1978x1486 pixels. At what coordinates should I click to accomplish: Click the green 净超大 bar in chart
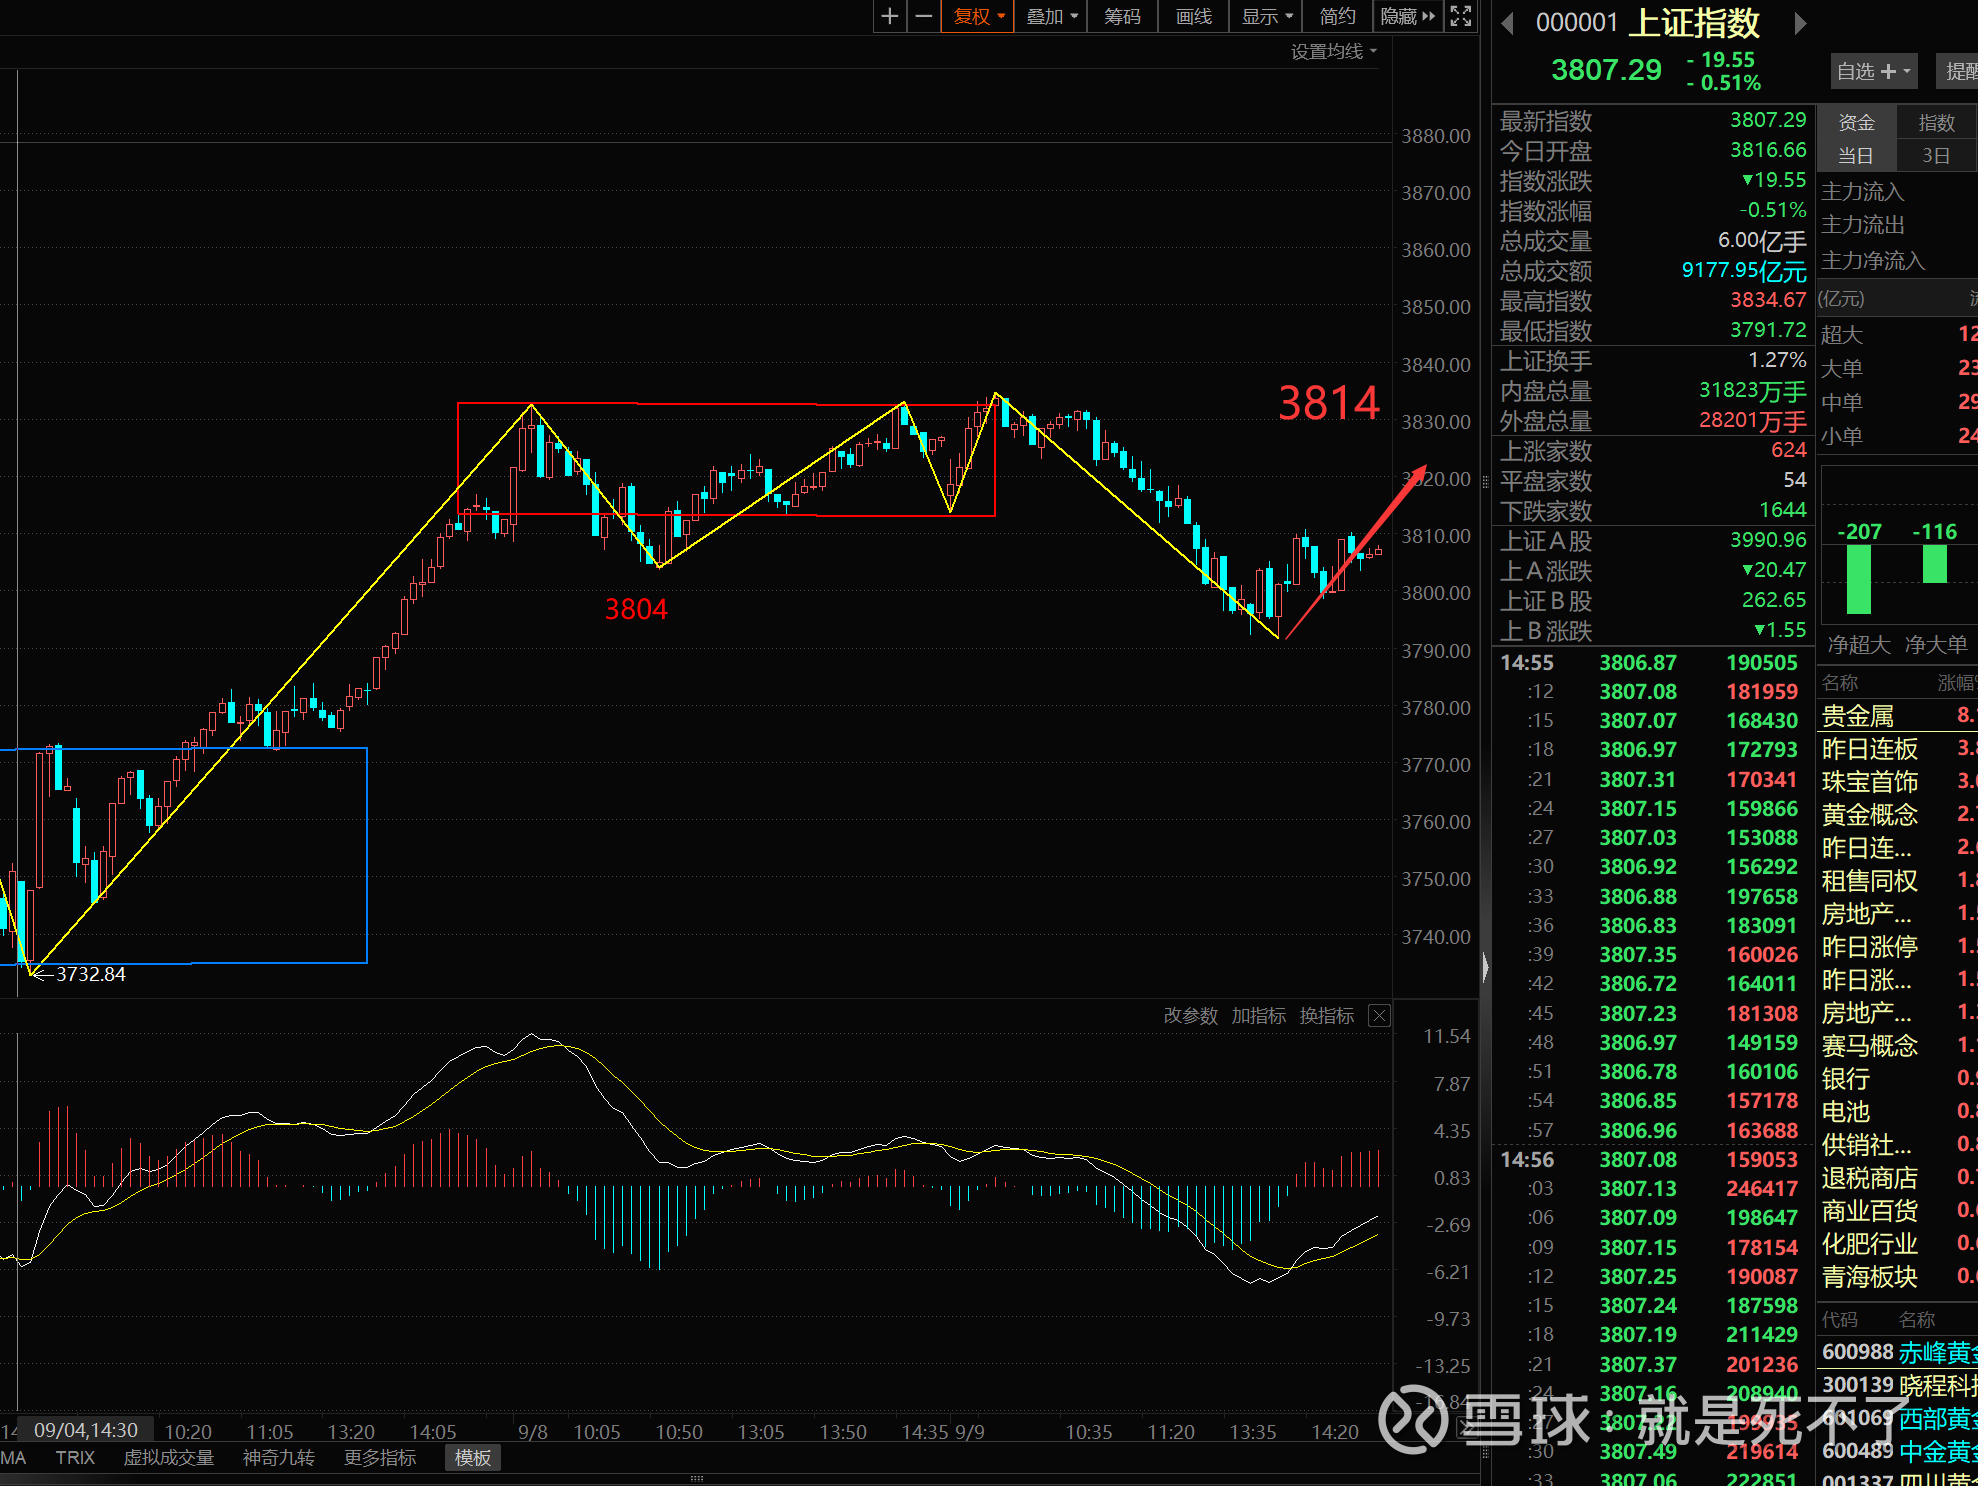click(x=1858, y=580)
